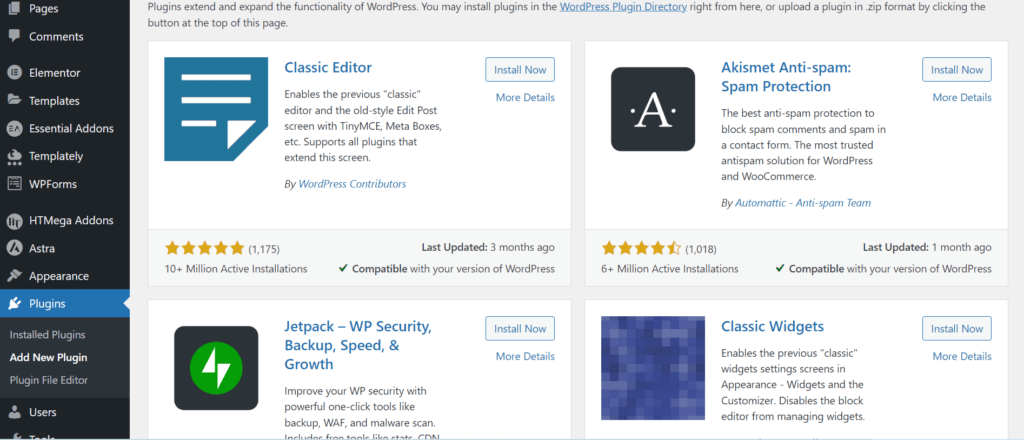The image size is (1024, 440).
Task: Click the Jetpack plugin title link
Action: (x=358, y=345)
